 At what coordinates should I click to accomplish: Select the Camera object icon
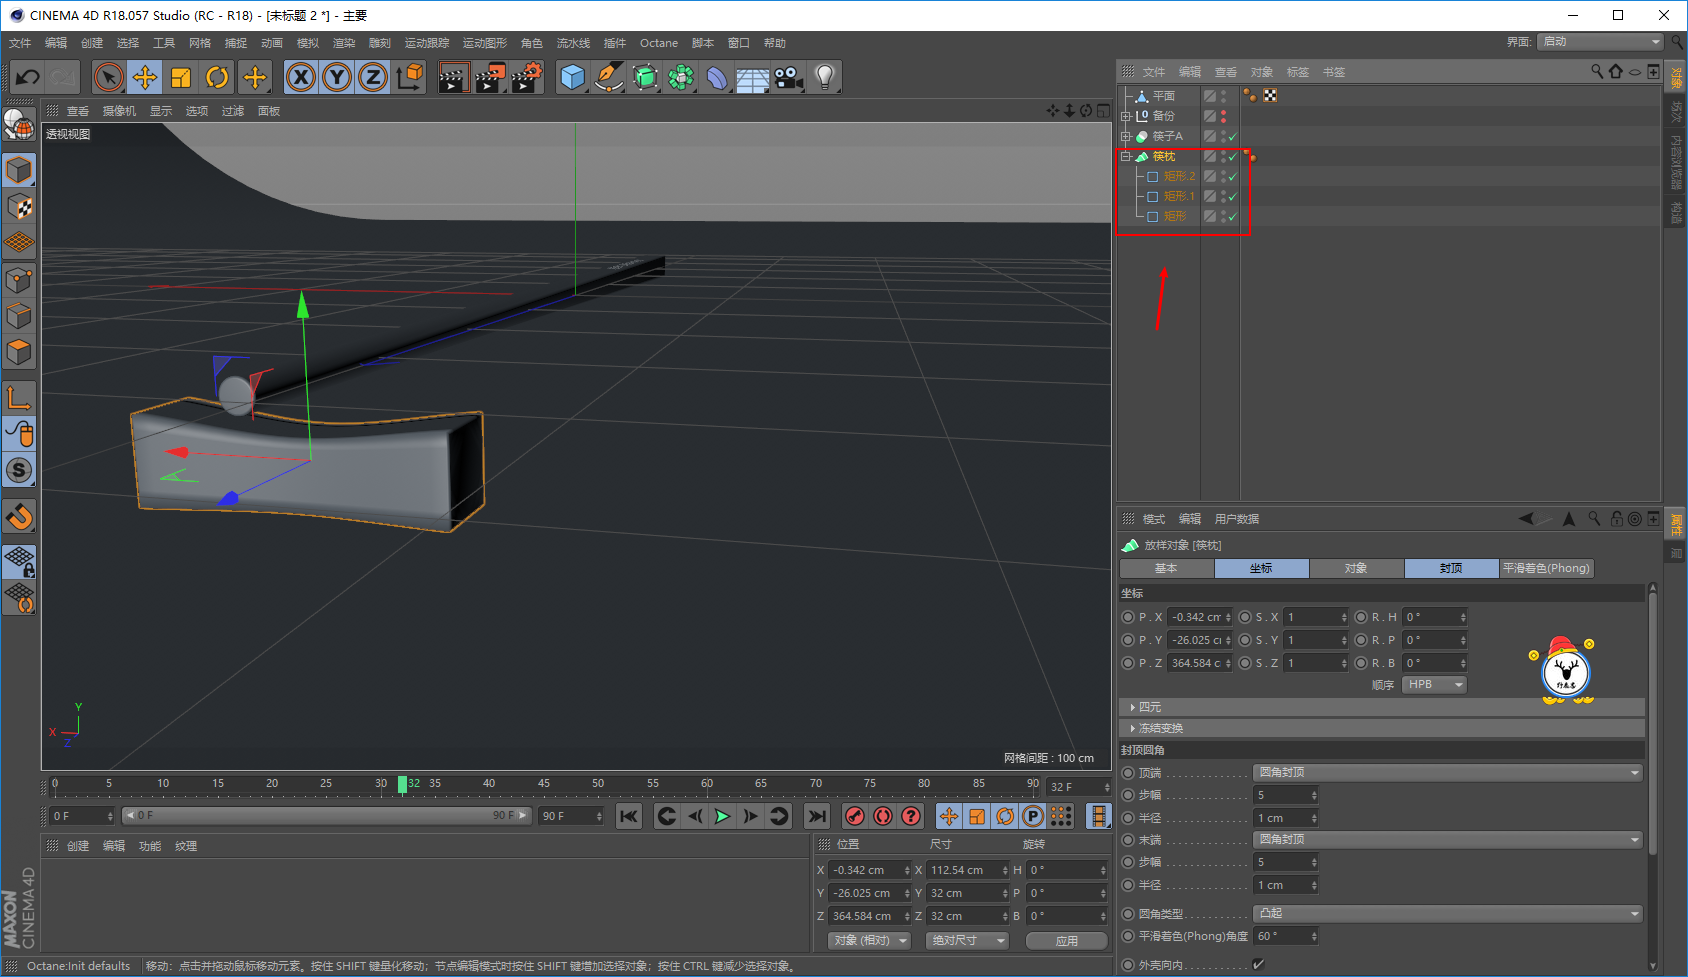click(x=789, y=77)
